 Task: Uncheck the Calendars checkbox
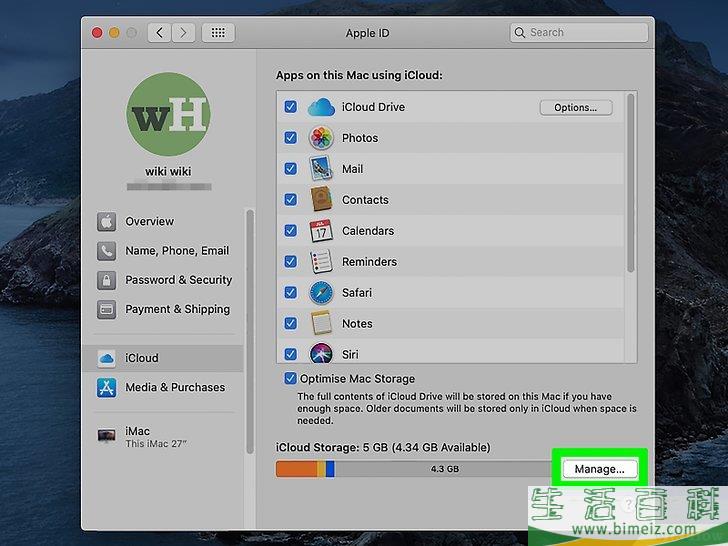click(x=291, y=231)
